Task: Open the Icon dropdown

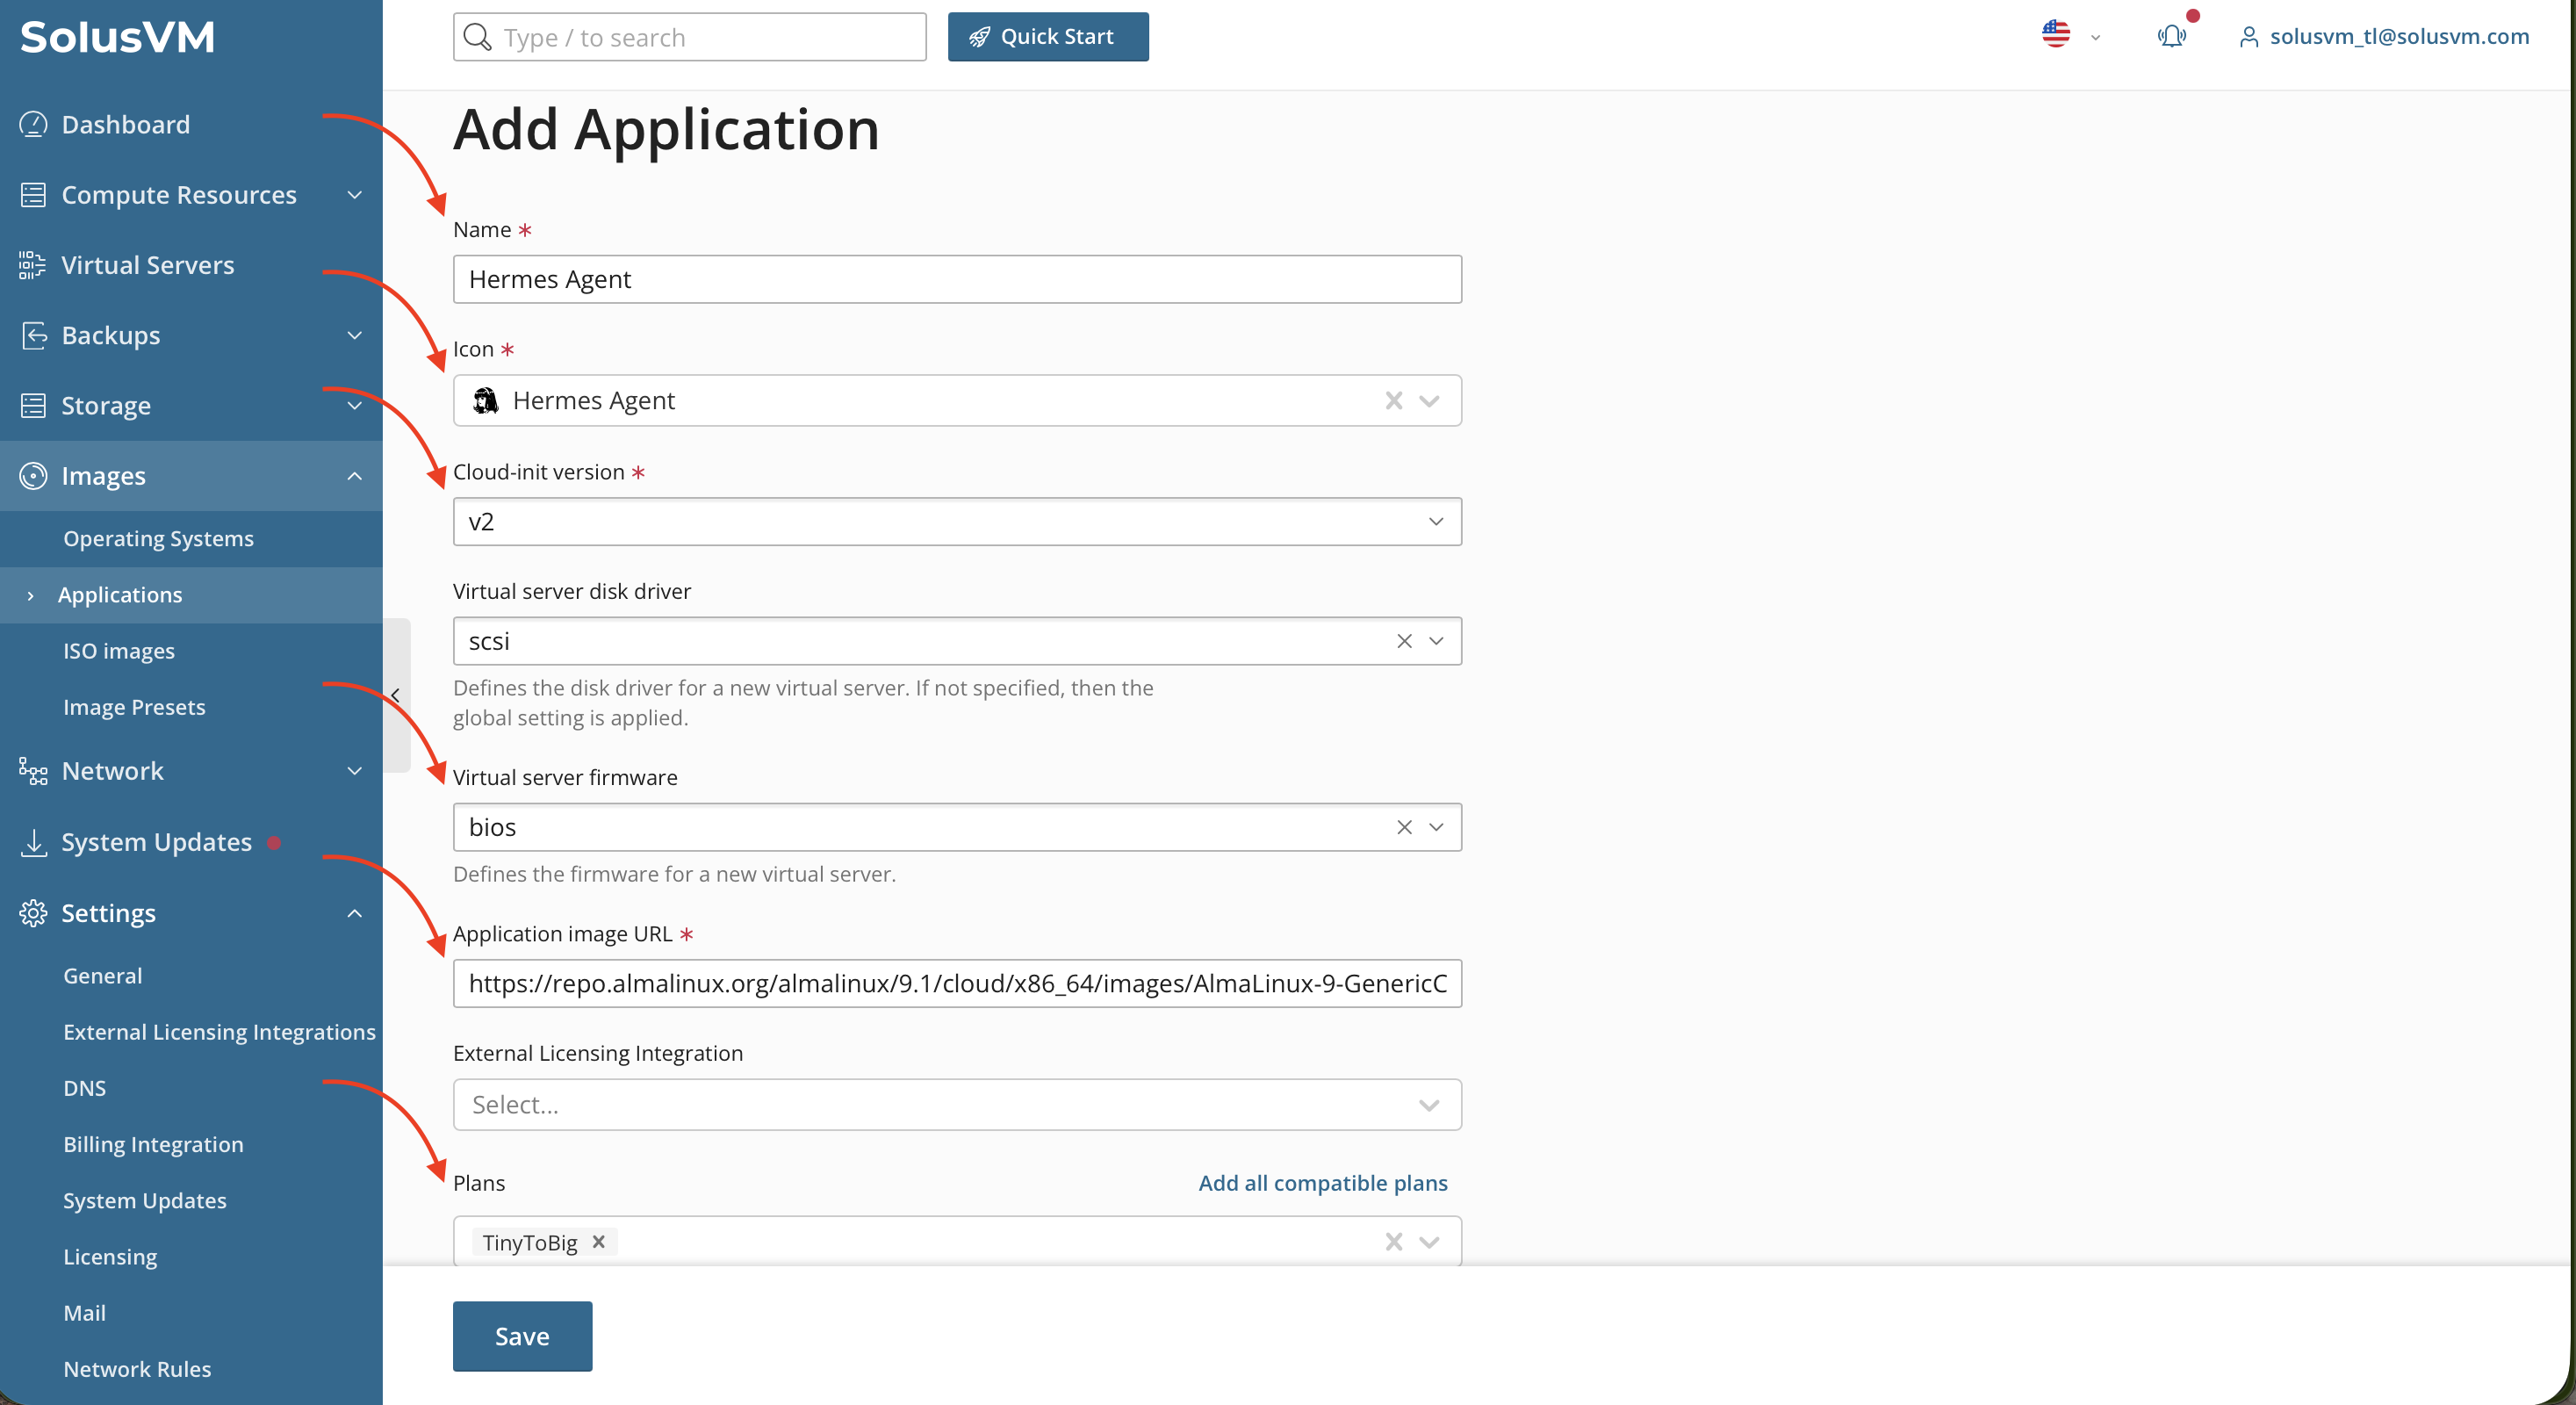Action: [x=1430, y=401]
